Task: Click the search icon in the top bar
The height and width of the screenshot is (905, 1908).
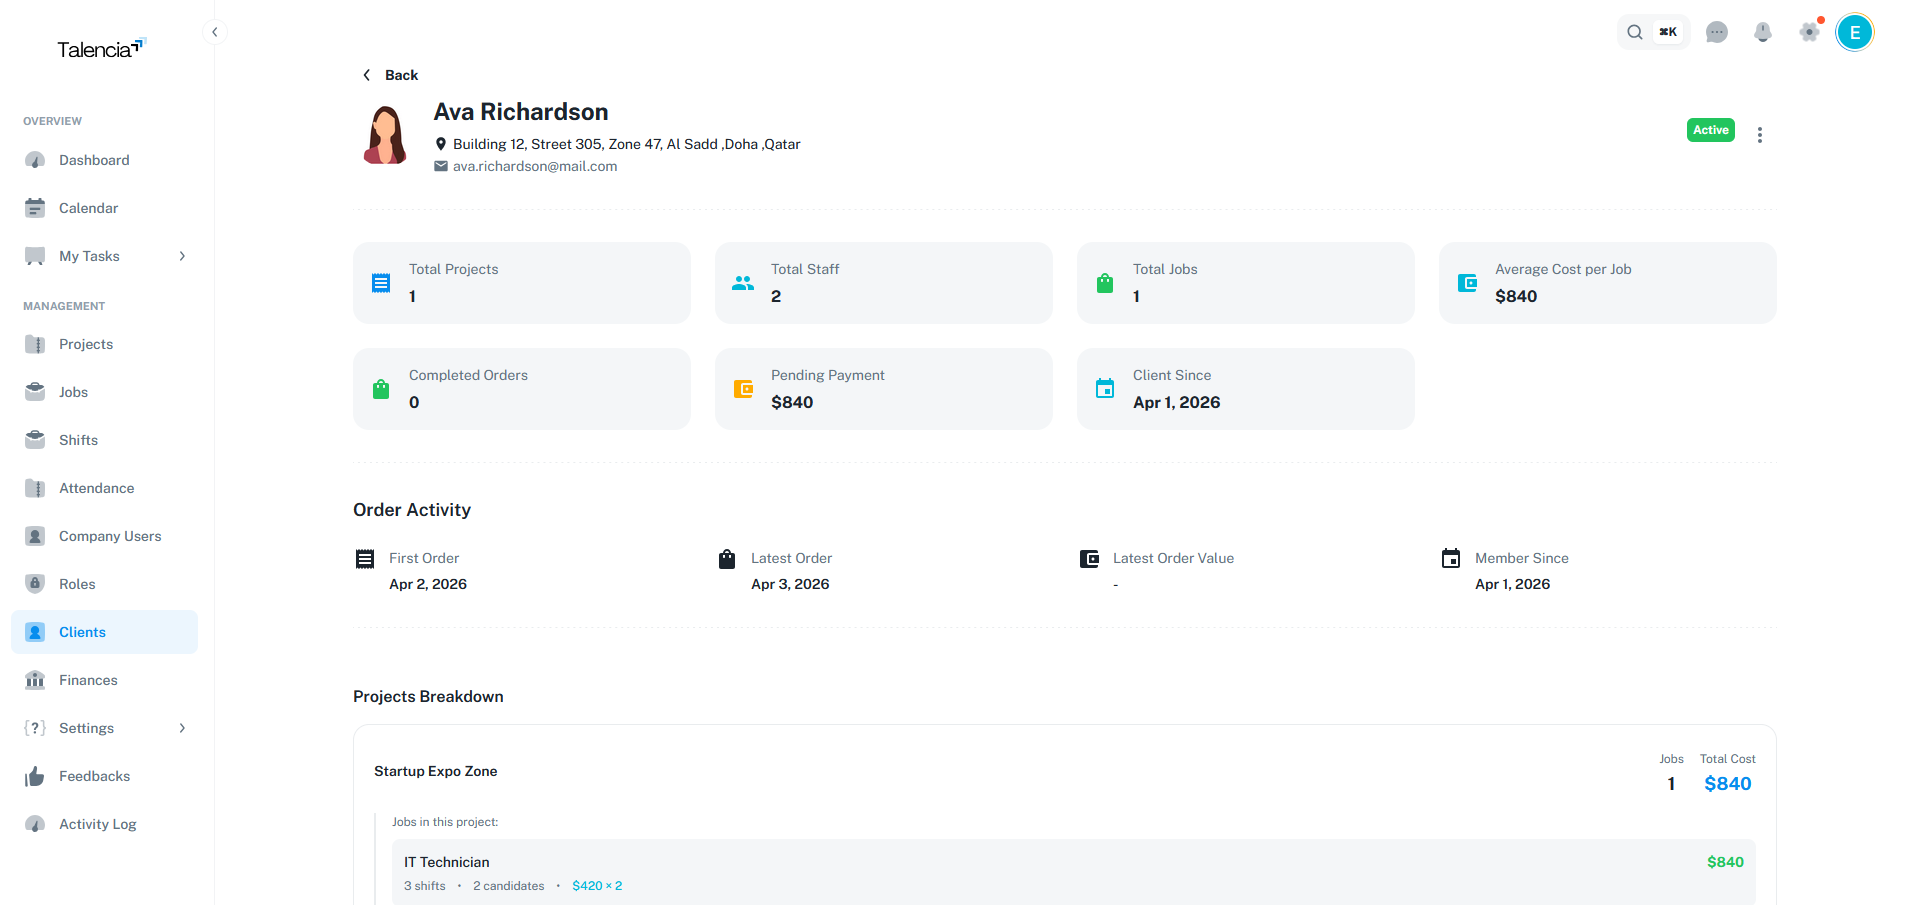Action: 1634,32
